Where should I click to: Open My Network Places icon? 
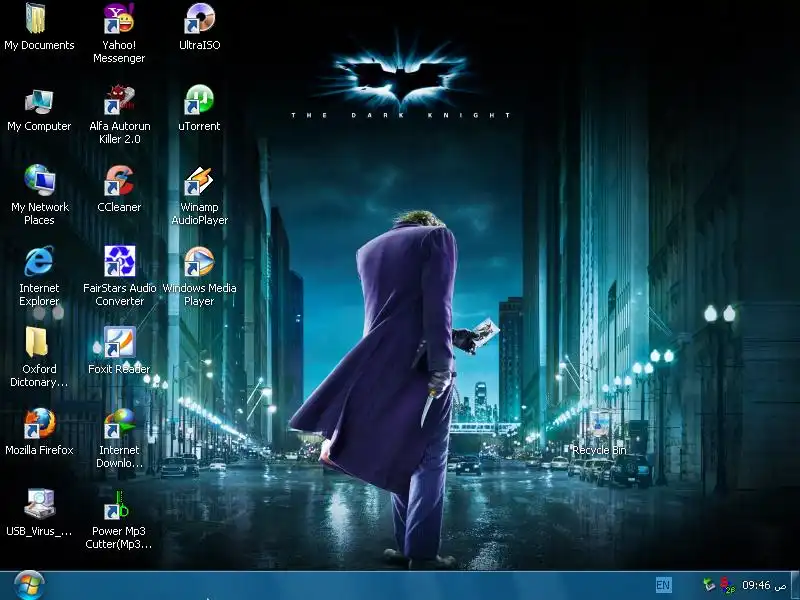[39, 180]
